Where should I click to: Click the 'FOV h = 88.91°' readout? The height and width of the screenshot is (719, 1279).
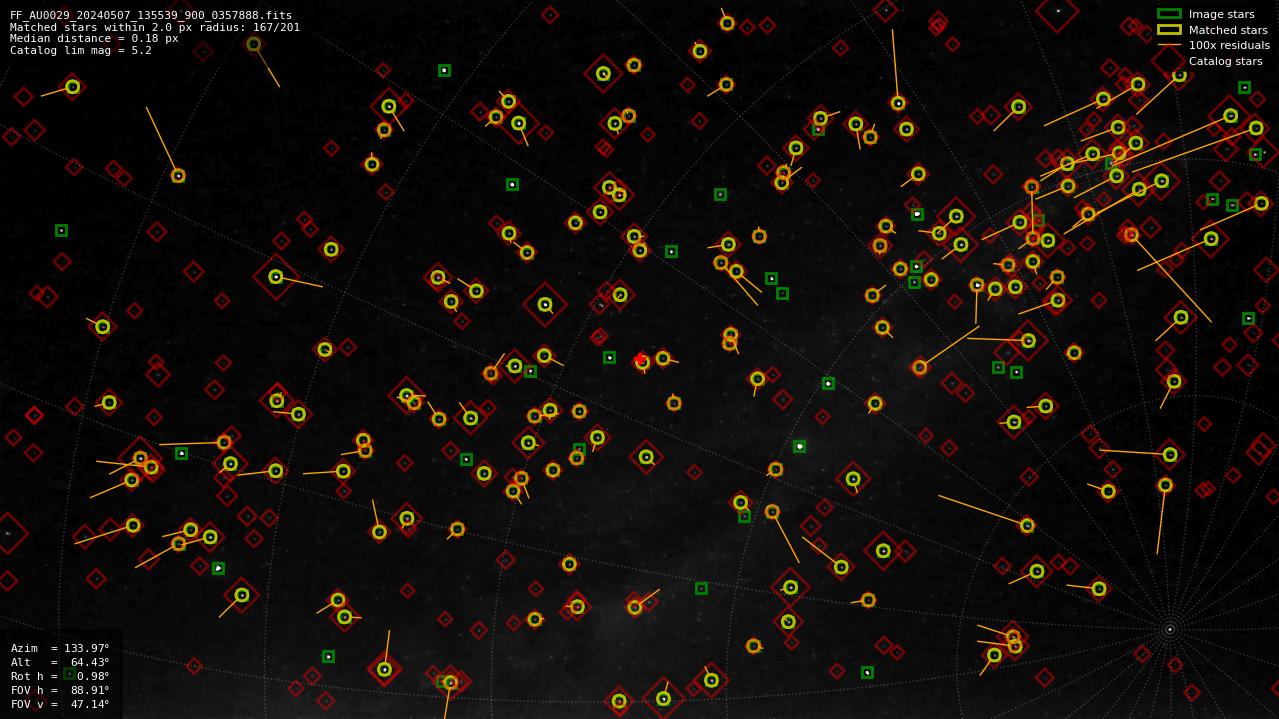pos(60,690)
